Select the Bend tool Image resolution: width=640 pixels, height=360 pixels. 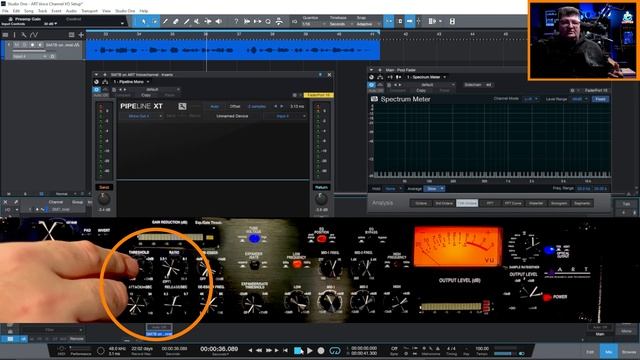208,21
